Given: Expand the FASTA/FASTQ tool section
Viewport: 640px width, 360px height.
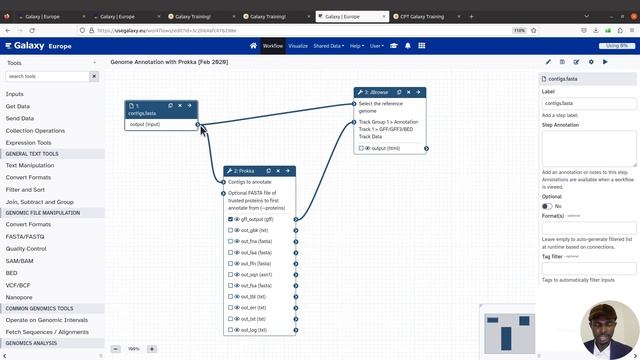Looking at the screenshot, I should coord(25,237).
